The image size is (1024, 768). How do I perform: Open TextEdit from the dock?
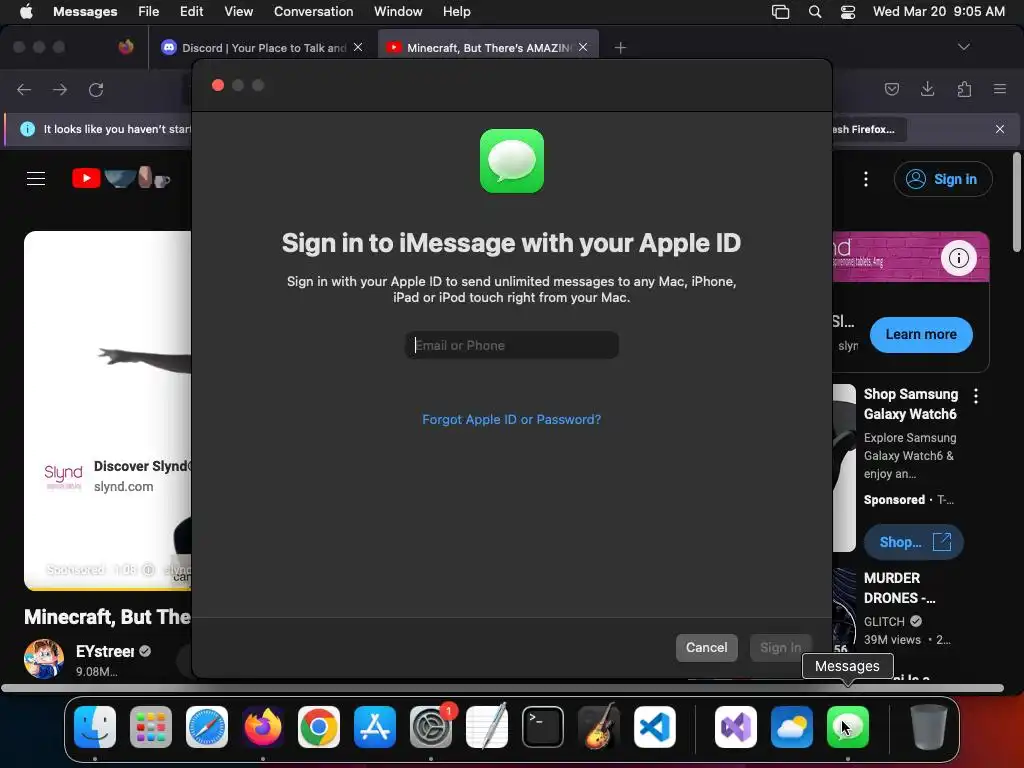coord(487,727)
